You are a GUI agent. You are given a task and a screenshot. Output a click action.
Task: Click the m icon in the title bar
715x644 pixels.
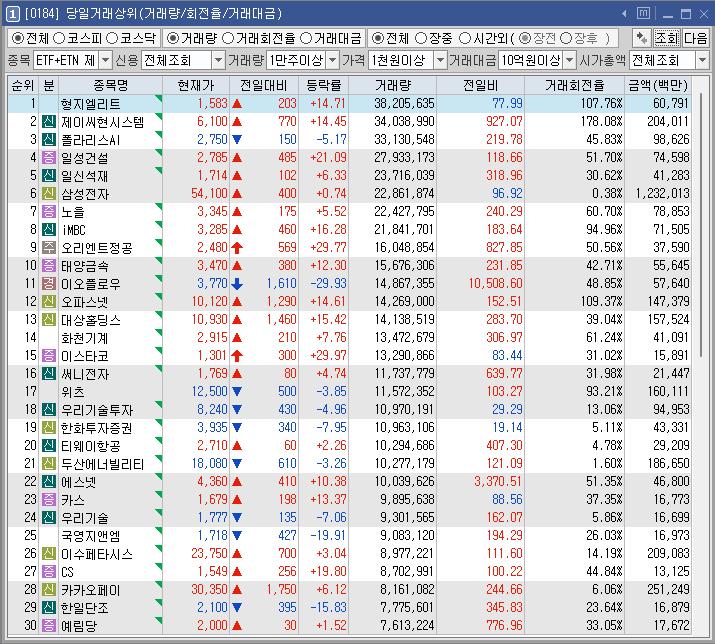643,13
